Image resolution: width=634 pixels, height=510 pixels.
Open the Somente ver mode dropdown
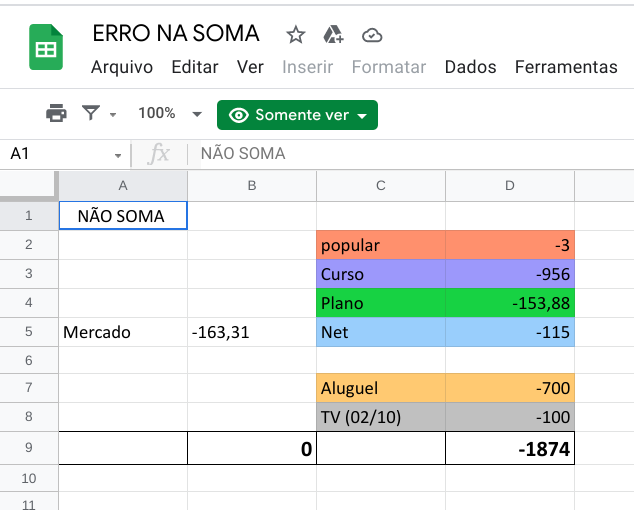pyautogui.click(x=297, y=115)
